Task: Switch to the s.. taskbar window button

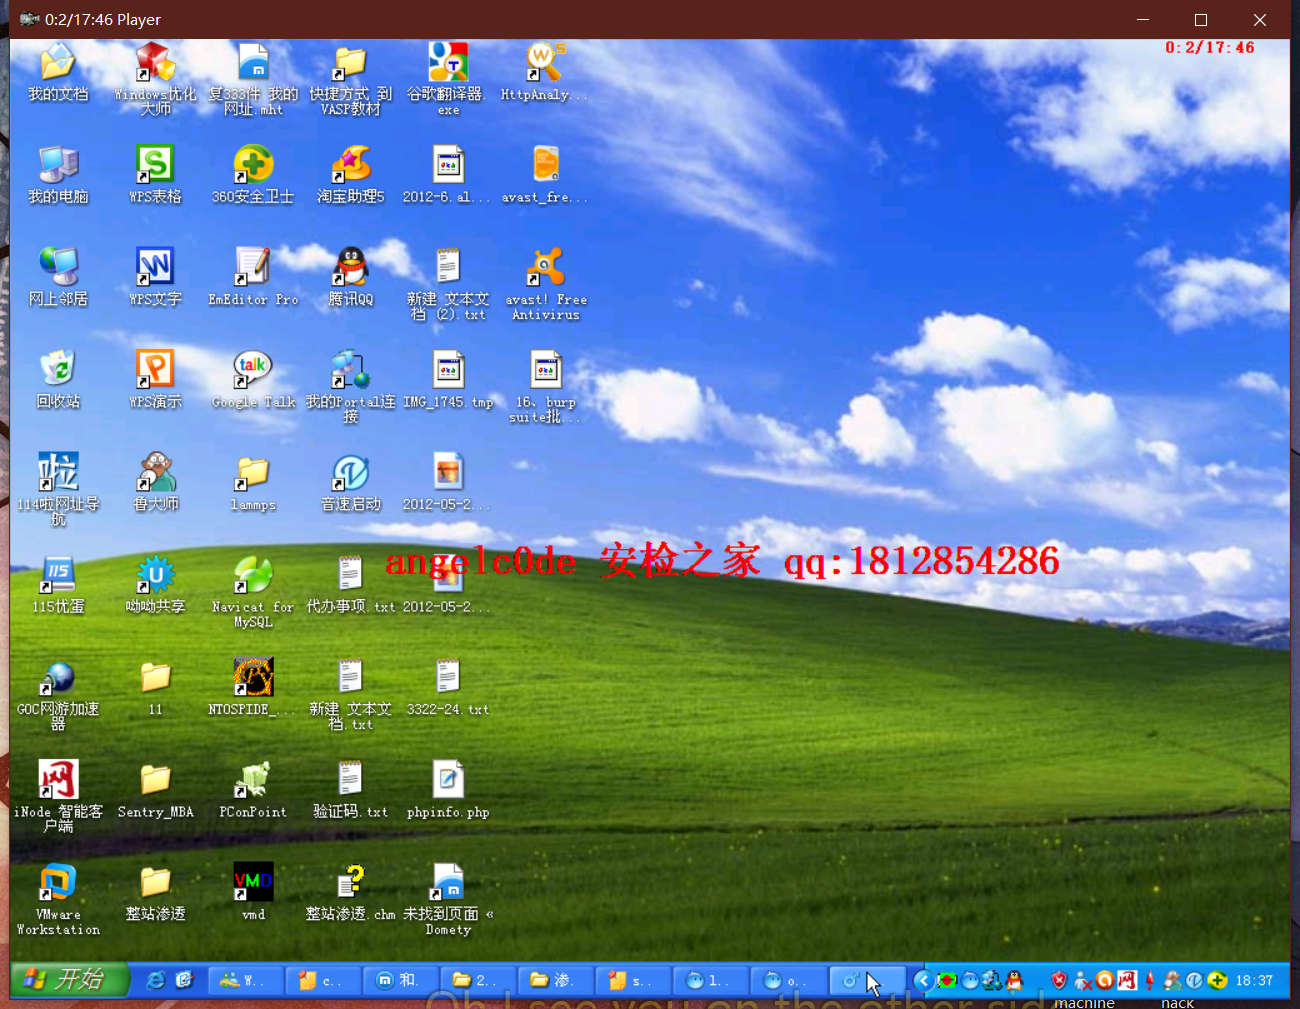Action: (x=633, y=980)
